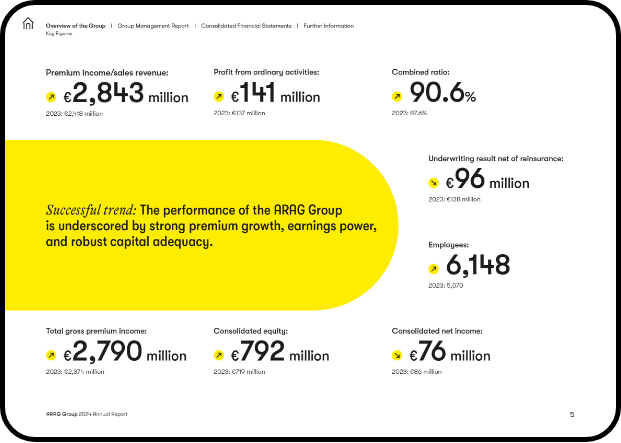This screenshot has height=443, width=621.
Task: Click the arrow icon beside 6,148 employees
Action: (434, 268)
